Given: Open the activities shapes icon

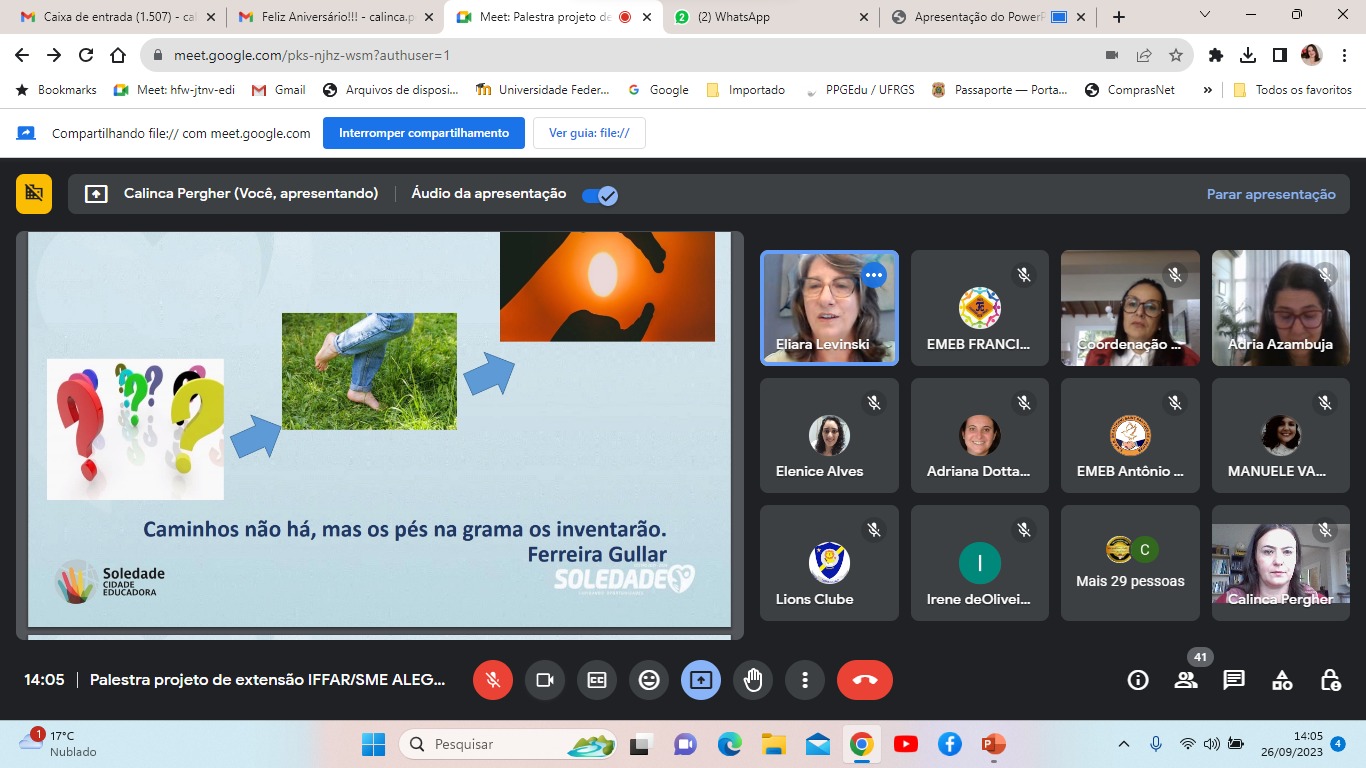Looking at the screenshot, I should 1282,680.
